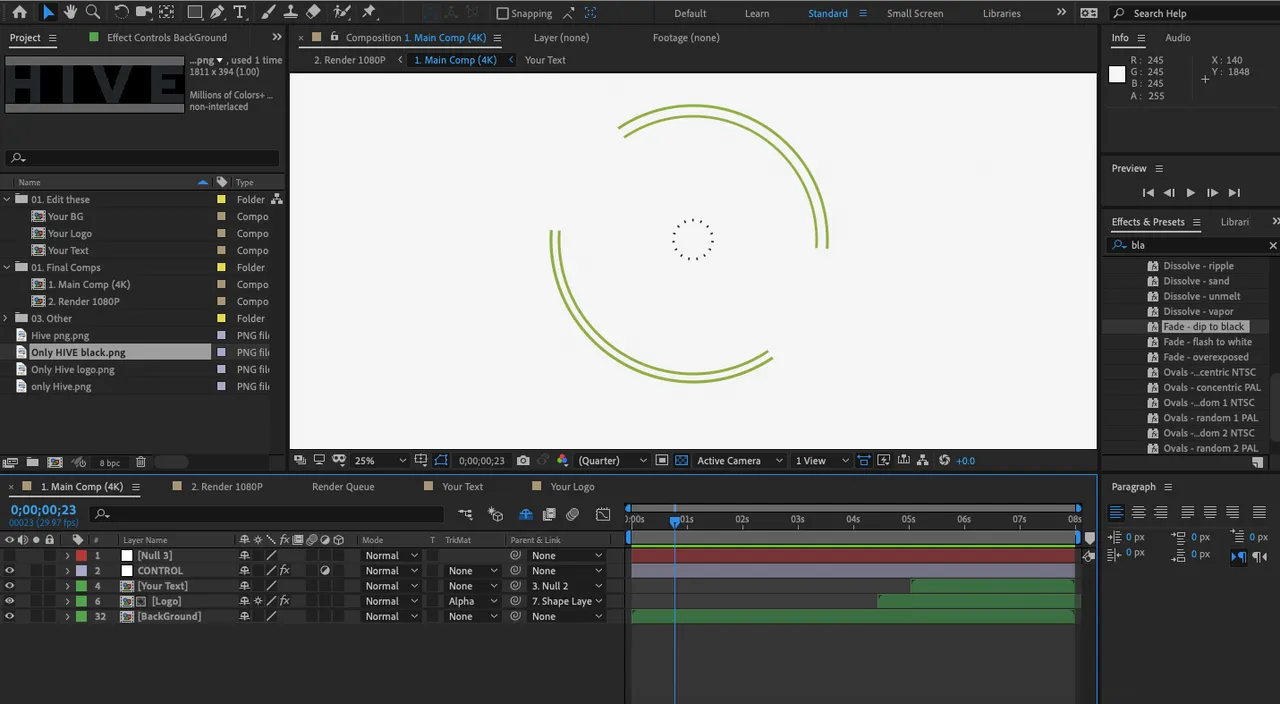1280x704 pixels.
Task: Toggle the transparency grid in viewer
Action: point(681,461)
